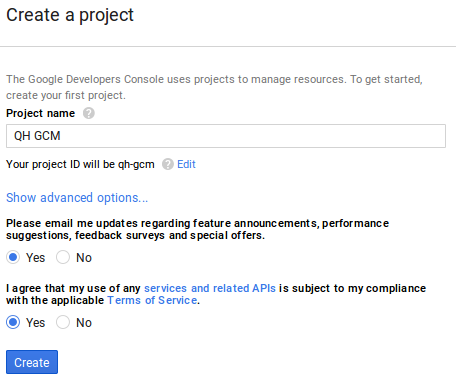Click the Yes label under email updates question

[x=35, y=258]
